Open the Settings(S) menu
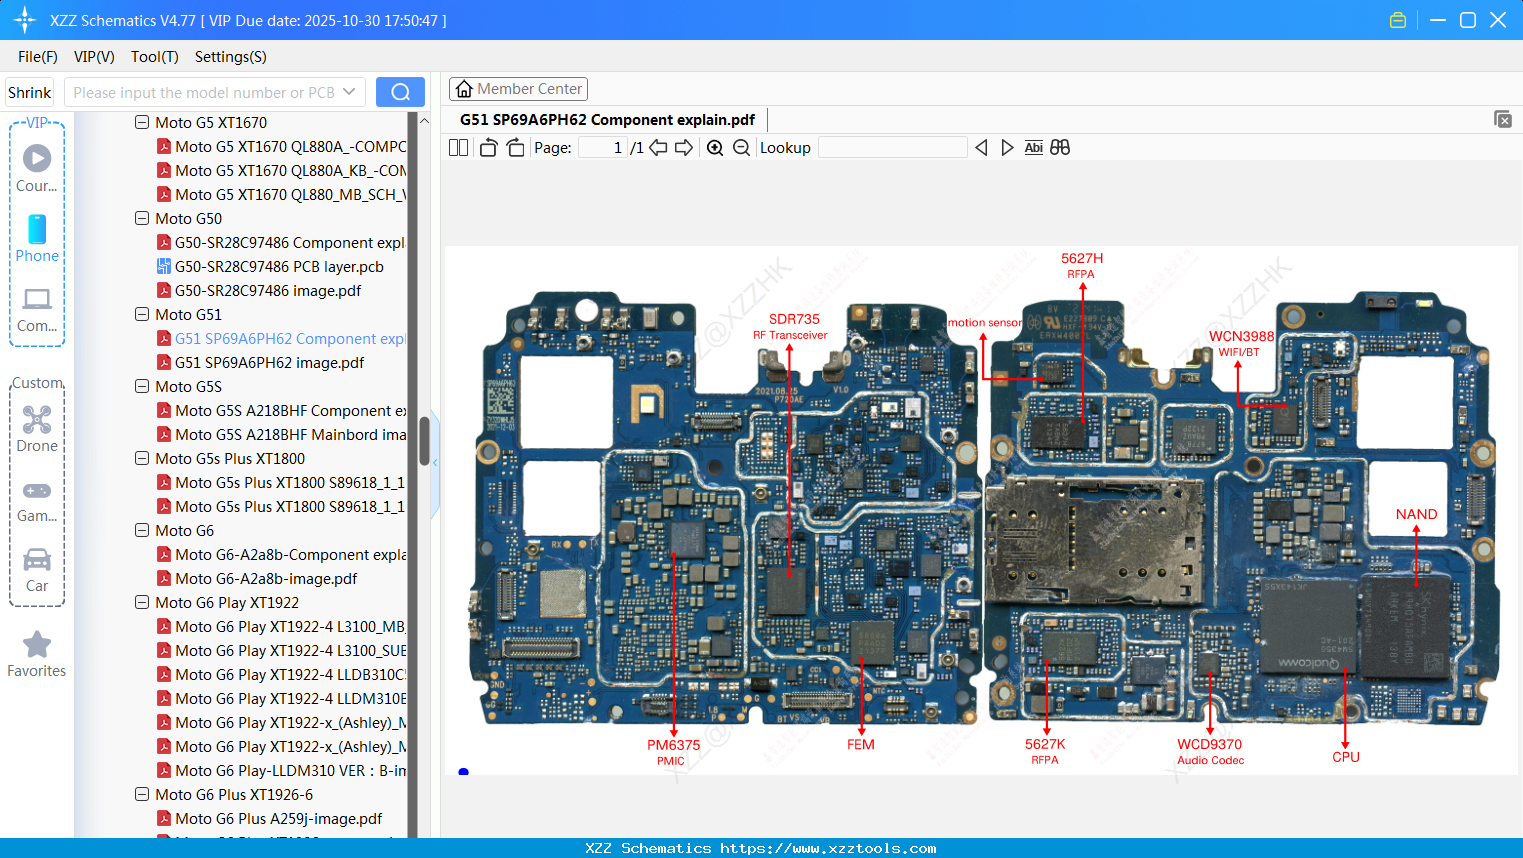 [230, 57]
